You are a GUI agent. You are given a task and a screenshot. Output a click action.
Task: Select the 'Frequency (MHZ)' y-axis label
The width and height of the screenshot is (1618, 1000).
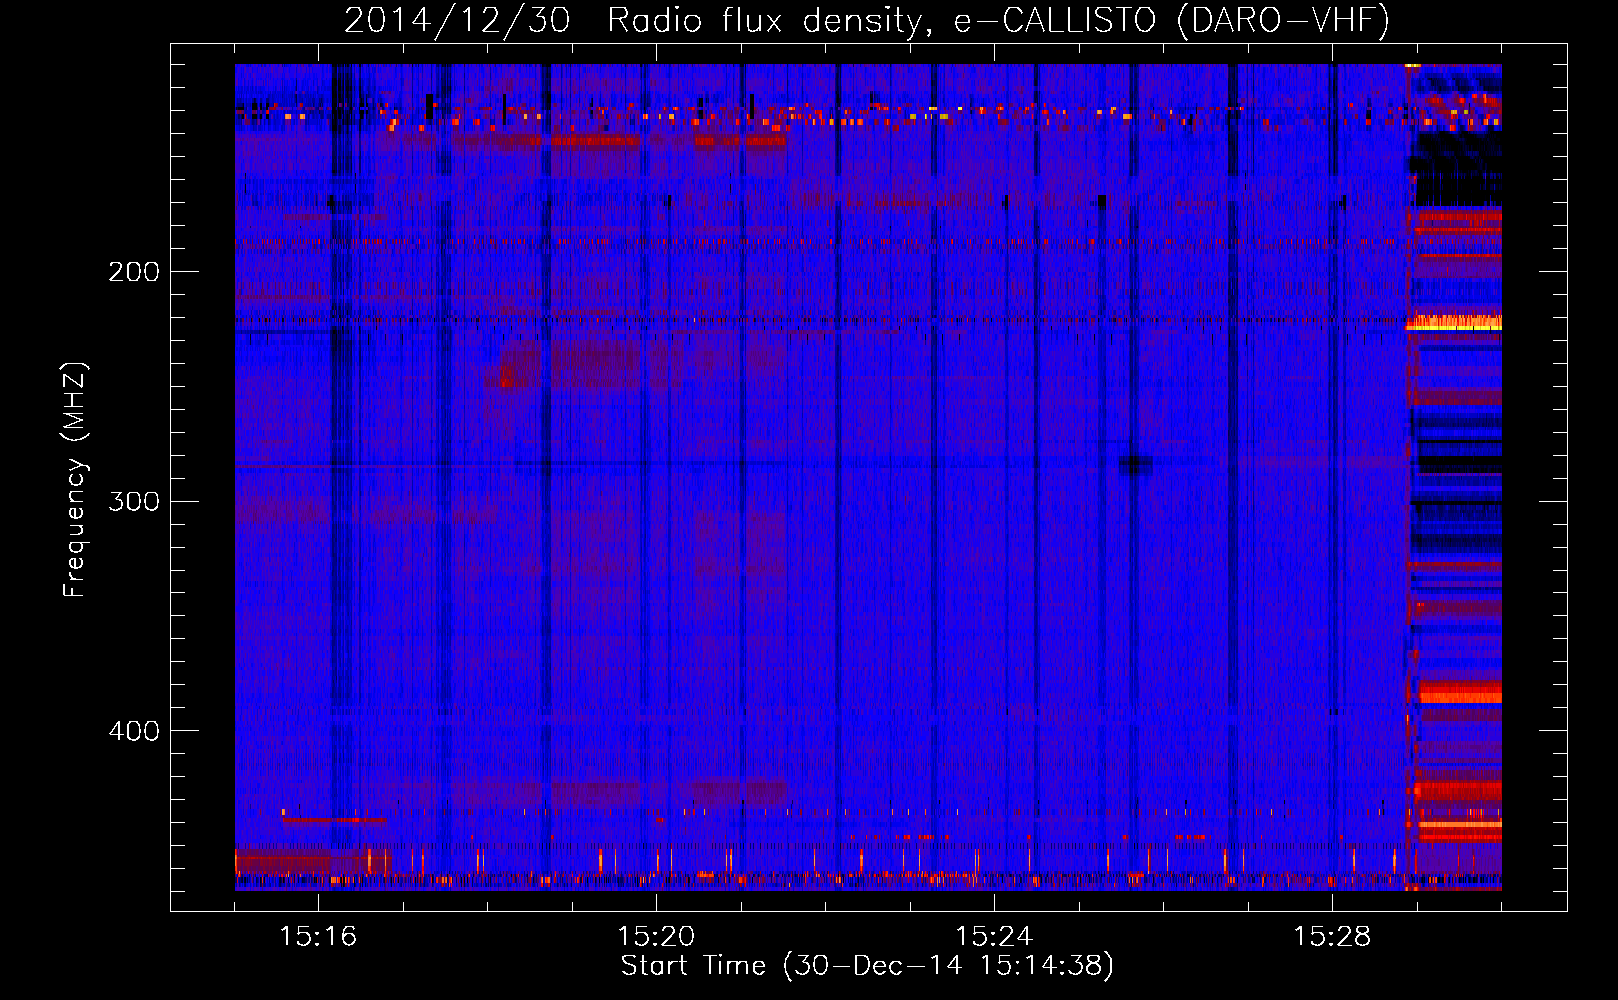click(75, 480)
